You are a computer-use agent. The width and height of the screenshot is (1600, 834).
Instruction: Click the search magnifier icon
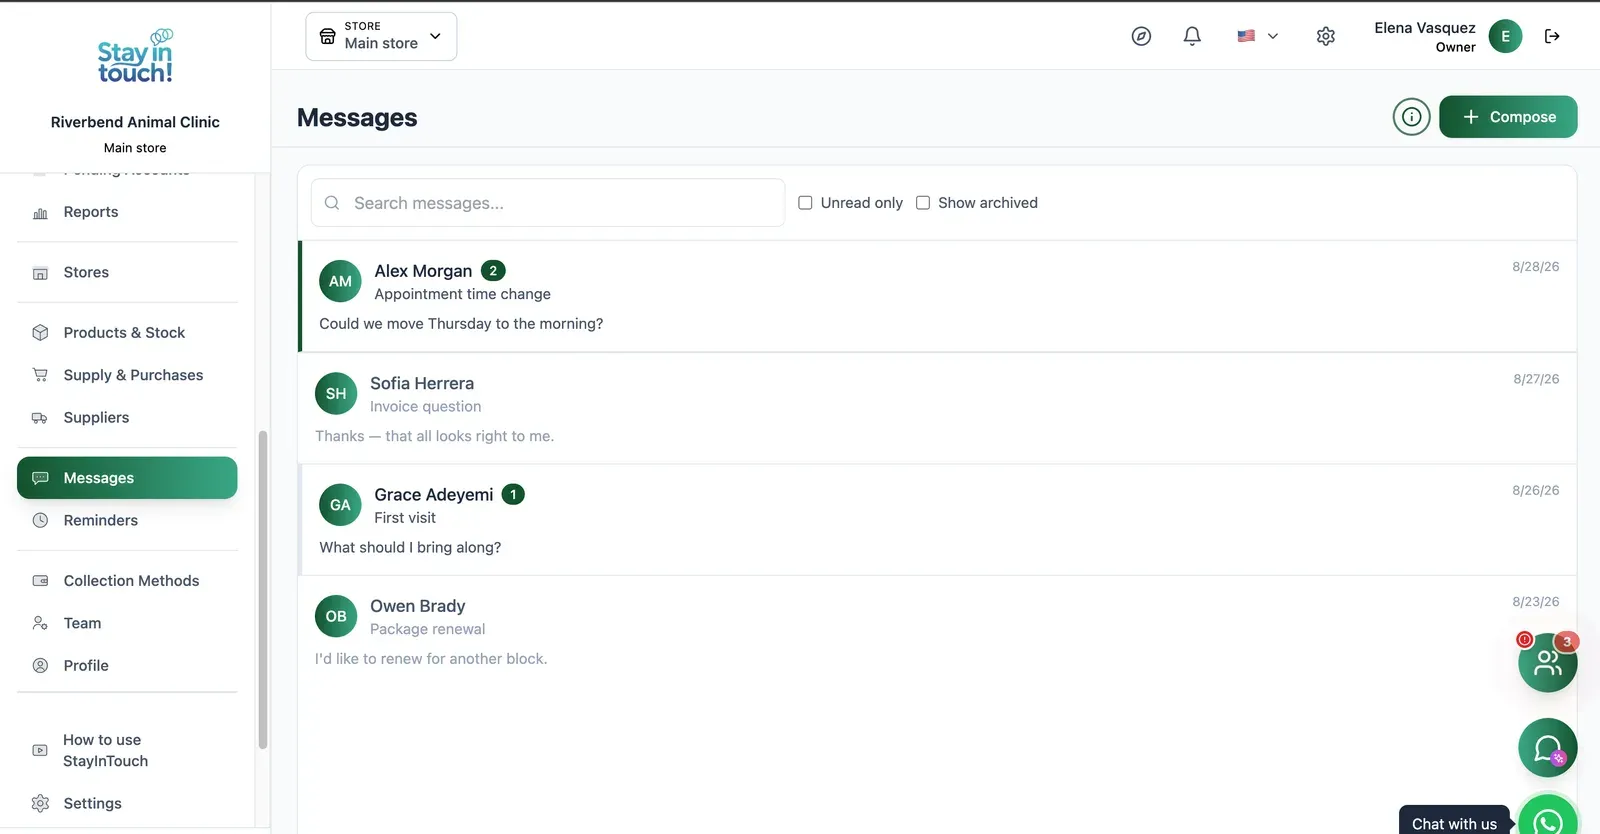coord(332,203)
